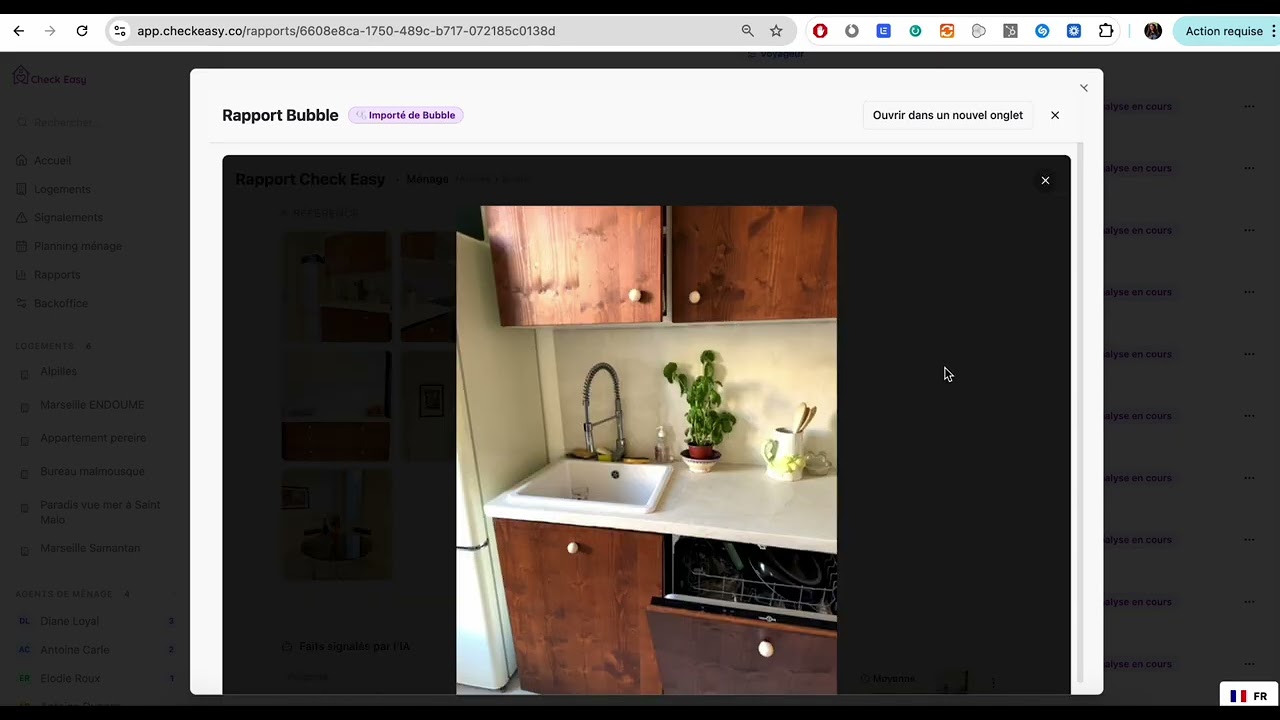1280x720 pixels.
Task: Open the round blue Shazam-style extension
Action: [1042, 31]
